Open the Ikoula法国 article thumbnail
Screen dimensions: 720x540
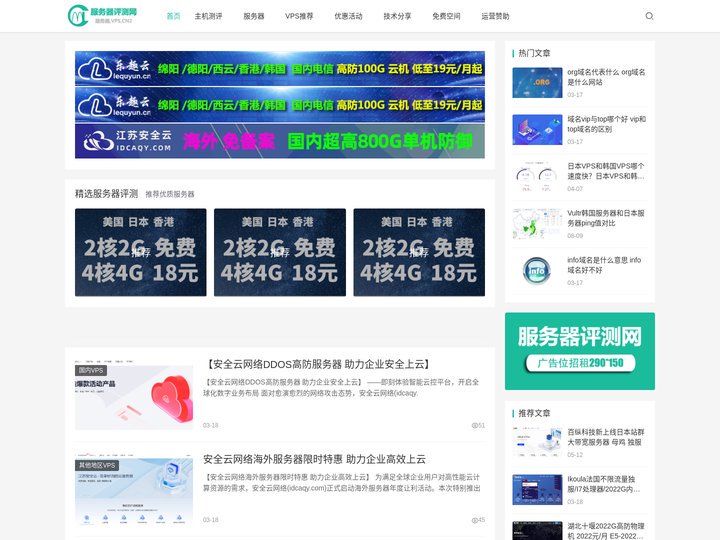click(x=537, y=490)
